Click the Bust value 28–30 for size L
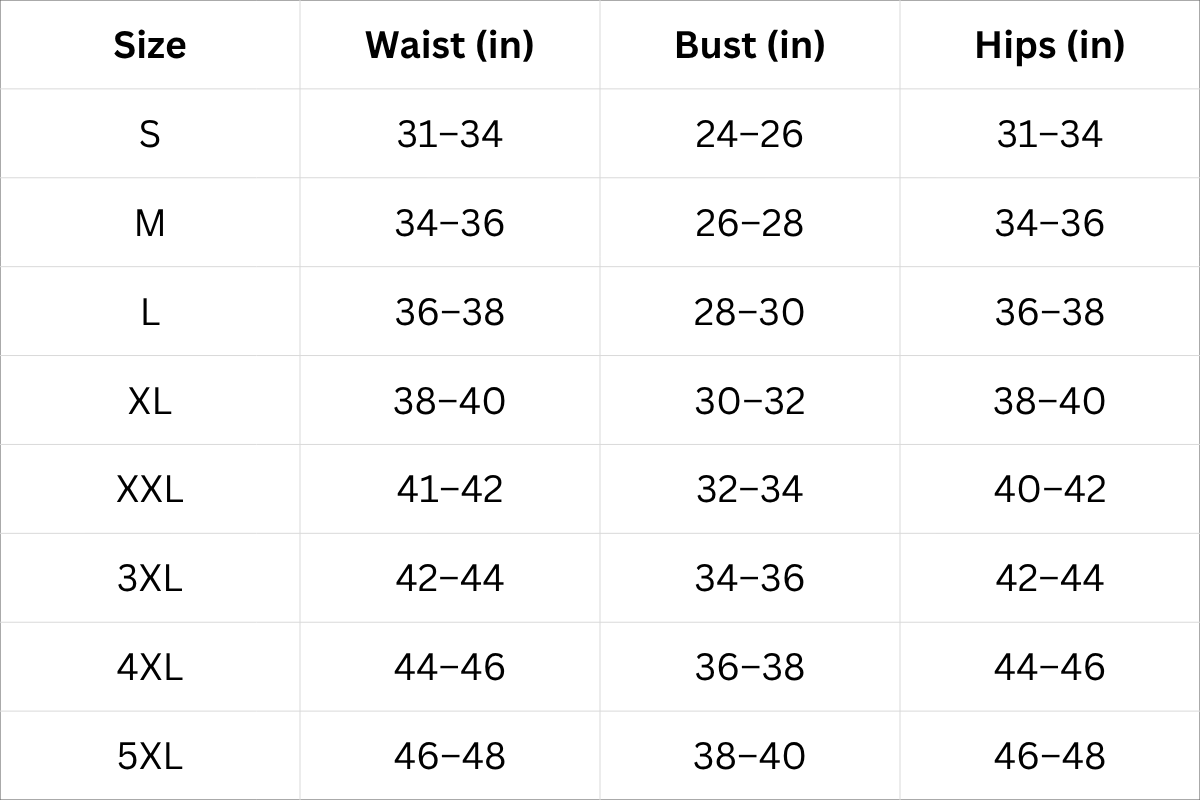The width and height of the screenshot is (1200, 800). (x=749, y=312)
